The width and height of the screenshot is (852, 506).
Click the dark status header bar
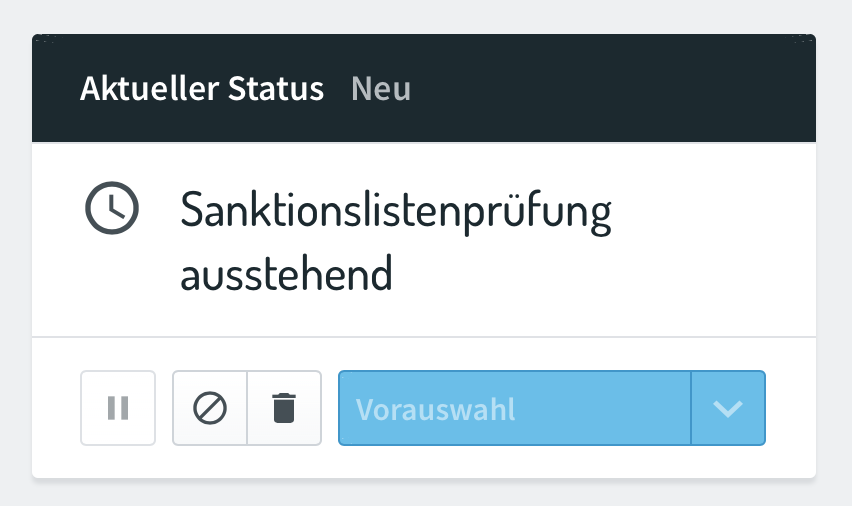pyautogui.click(x=424, y=88)
